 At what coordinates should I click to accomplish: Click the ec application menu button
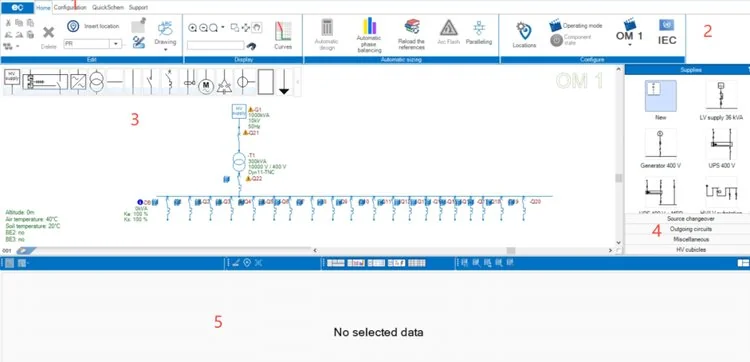point(17,8)
